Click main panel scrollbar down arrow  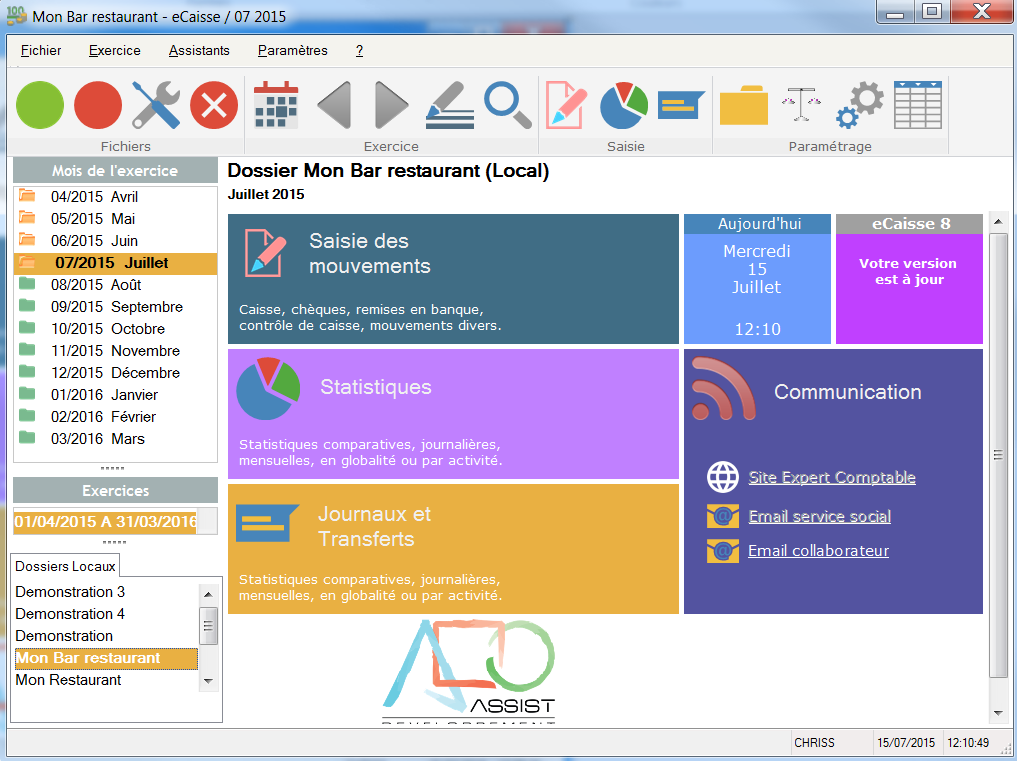[998, 713]
